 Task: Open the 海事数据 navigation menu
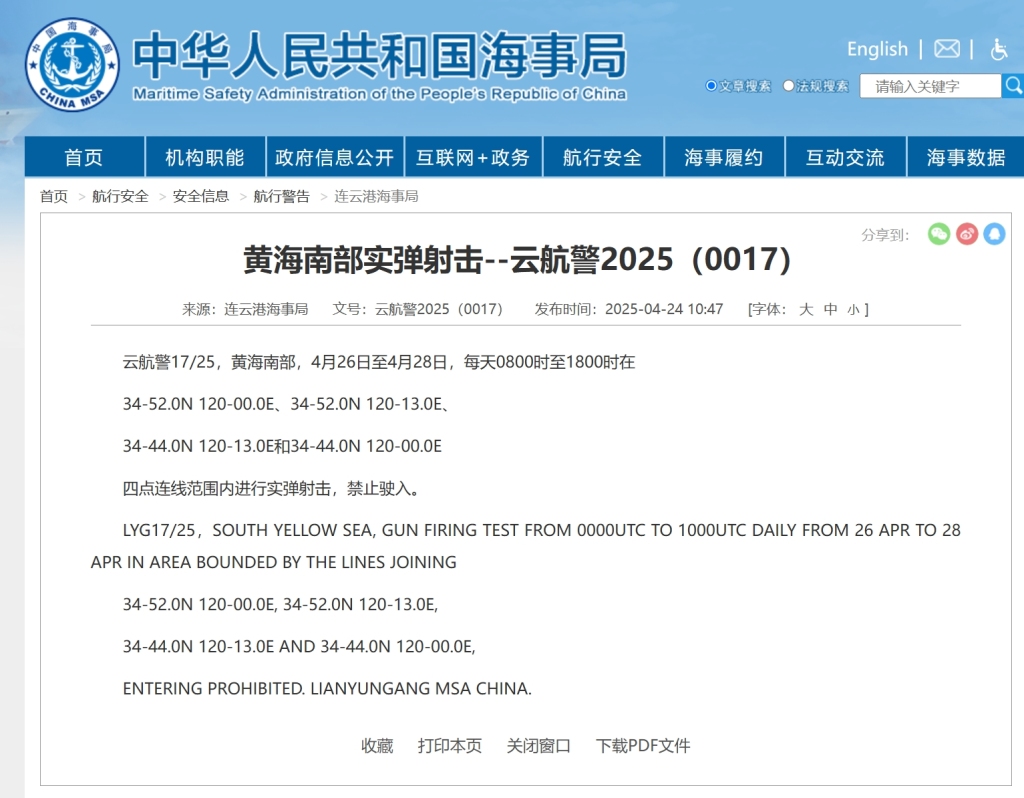(965, 157)
